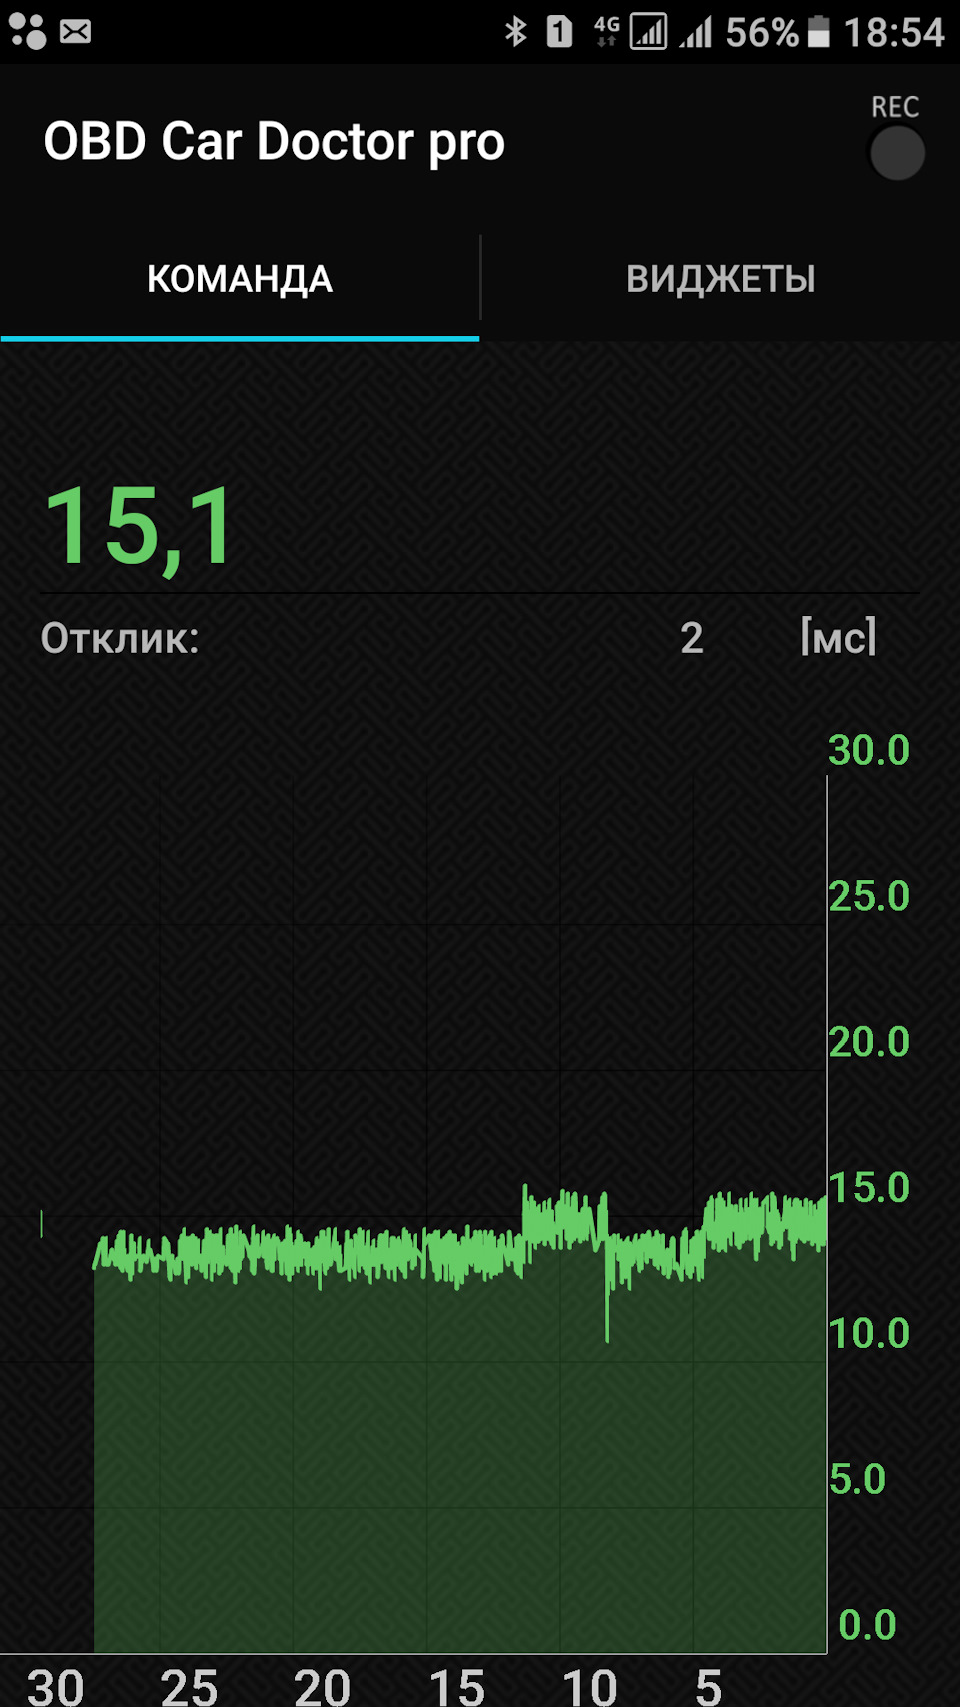Image resolution: width=960 pixels, height=1707 pixels.
Task: Tap the response value 2
Action: click(x=692, y=638)
